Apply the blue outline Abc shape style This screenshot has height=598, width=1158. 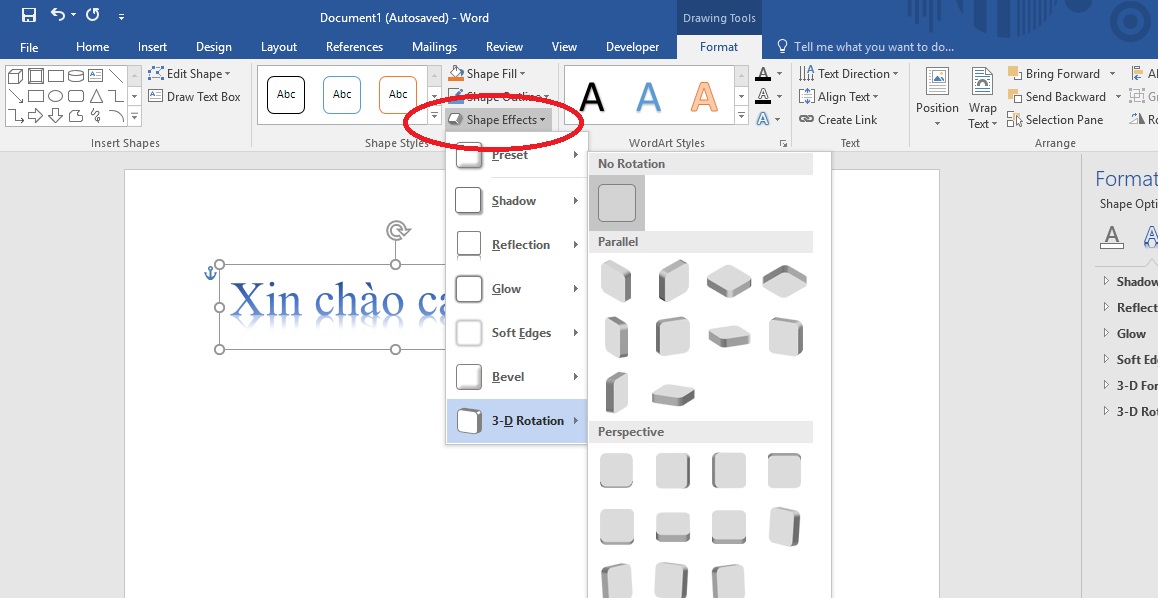pos(342,94)
